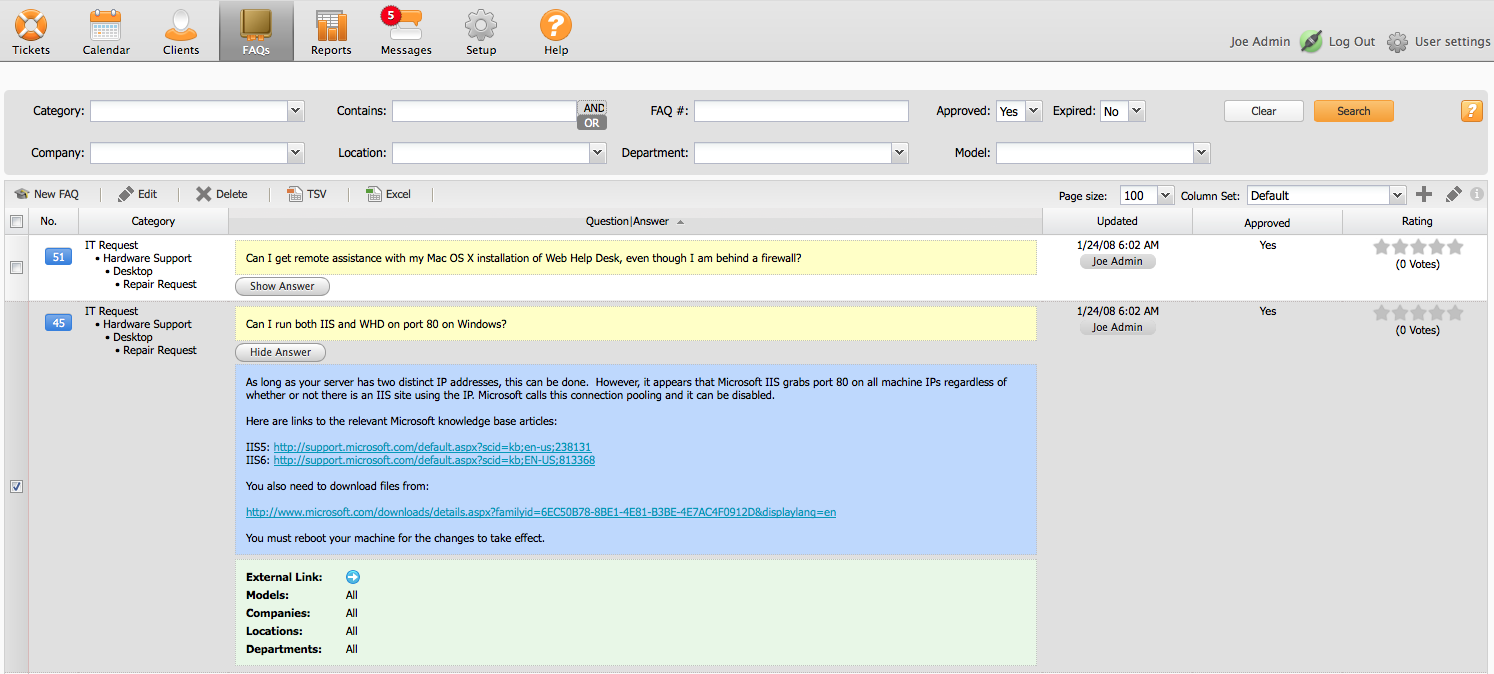Open the Calendar module
Viewport: 1494px width, 674px height.
coord(106,32)
